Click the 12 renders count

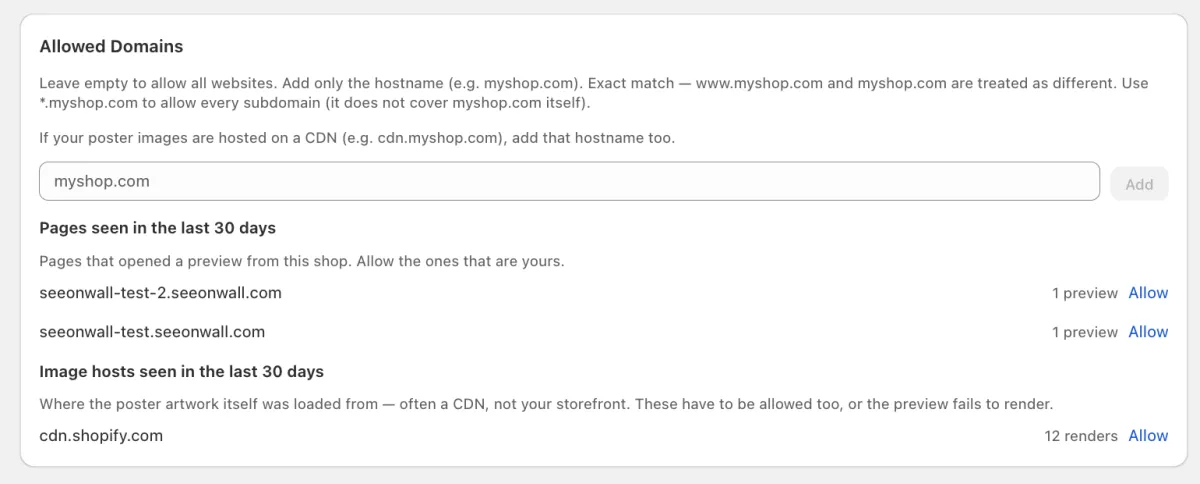[x=1081, y=436]
